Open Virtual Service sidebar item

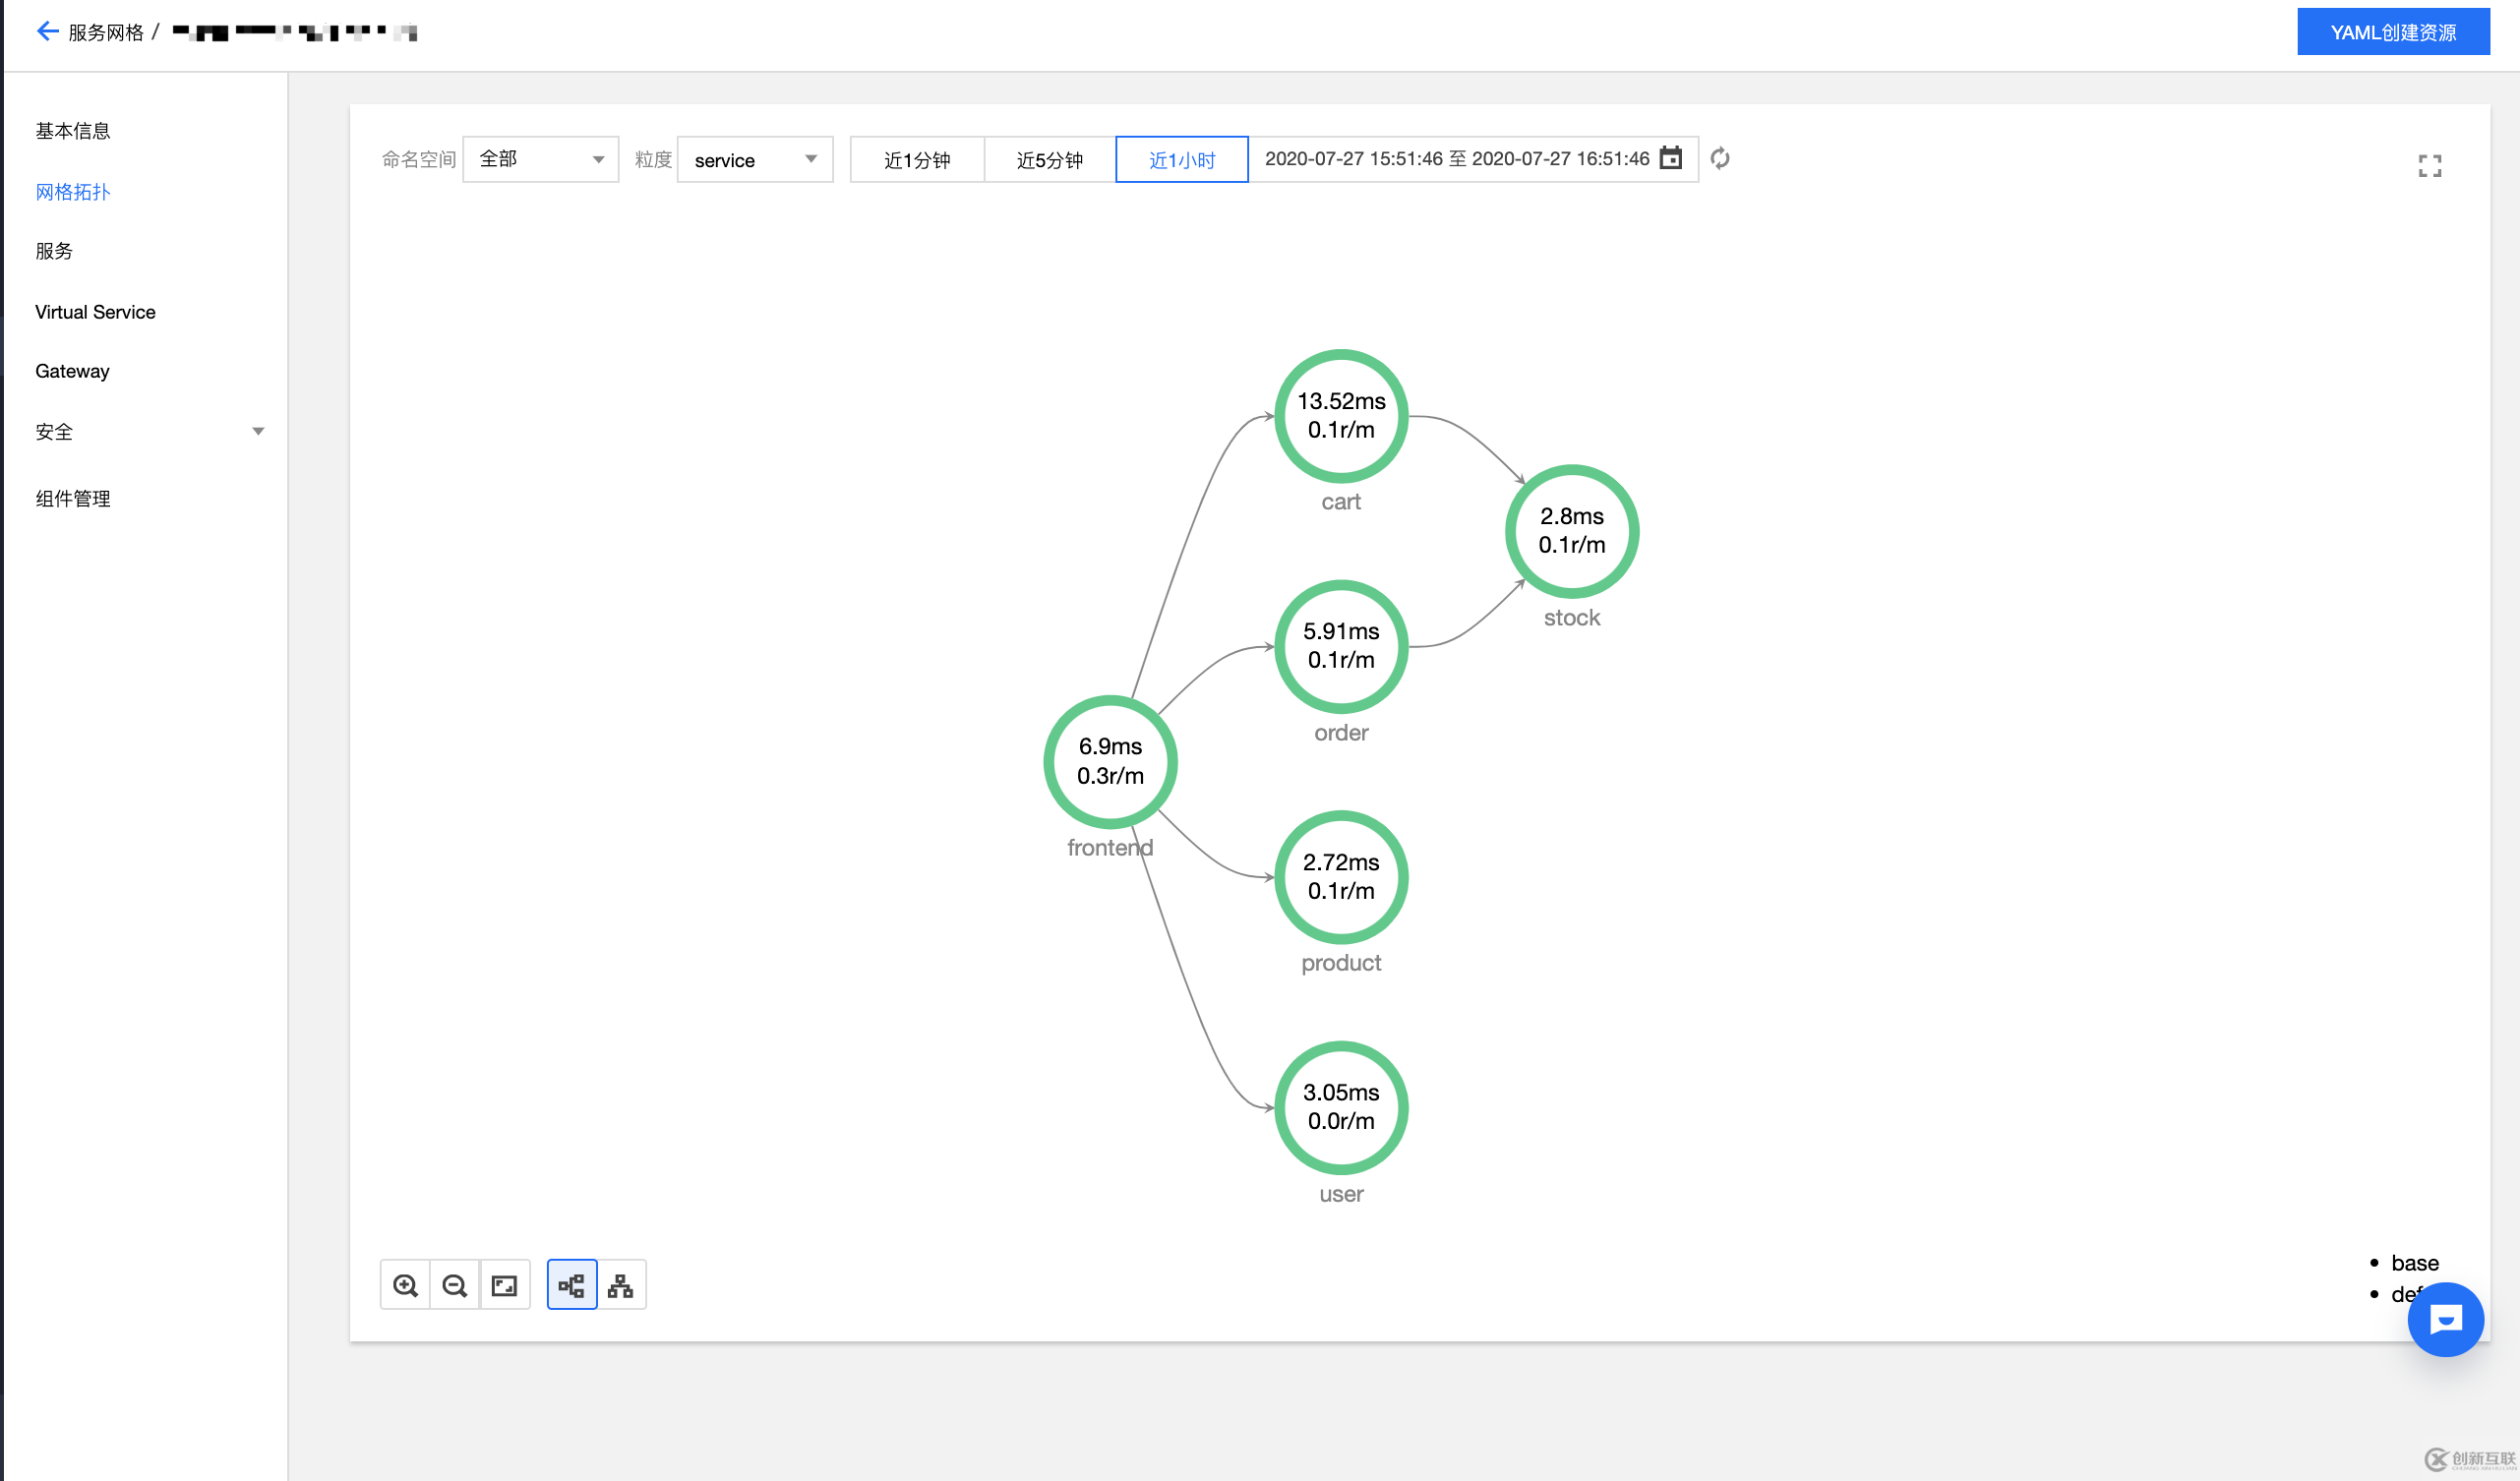tap(95, 312)
